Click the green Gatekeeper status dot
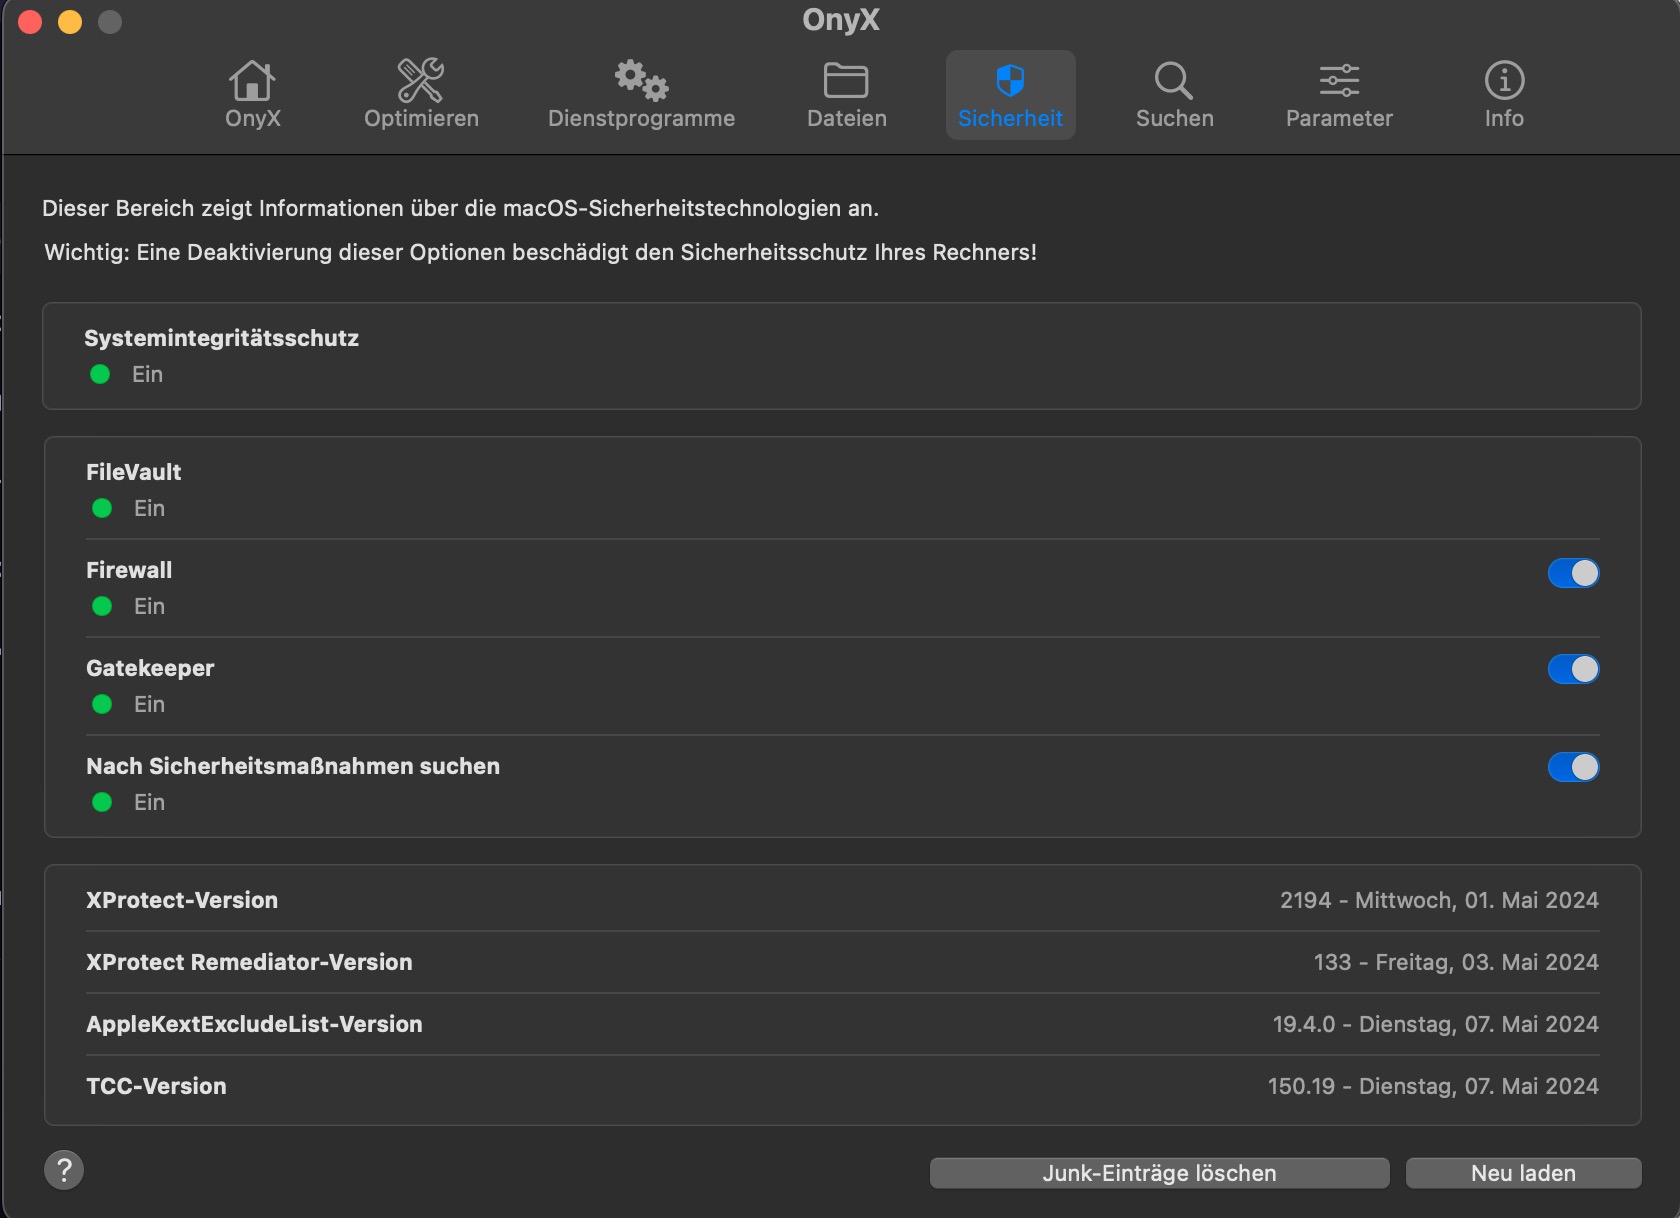1680x1218 pixels. click(x=102, y=704)
